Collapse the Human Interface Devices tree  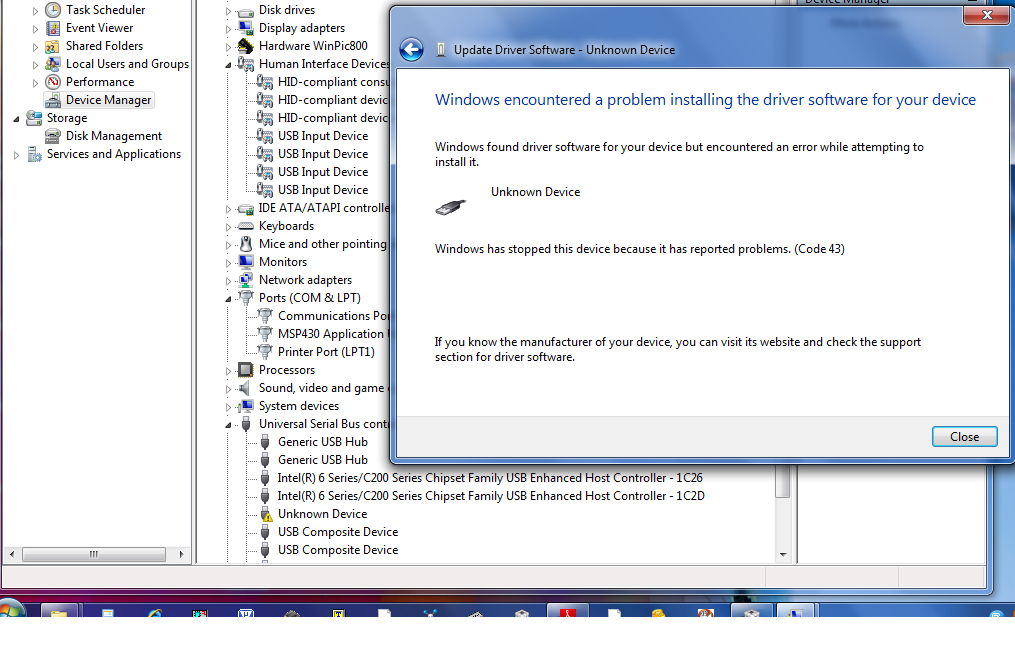226,63
